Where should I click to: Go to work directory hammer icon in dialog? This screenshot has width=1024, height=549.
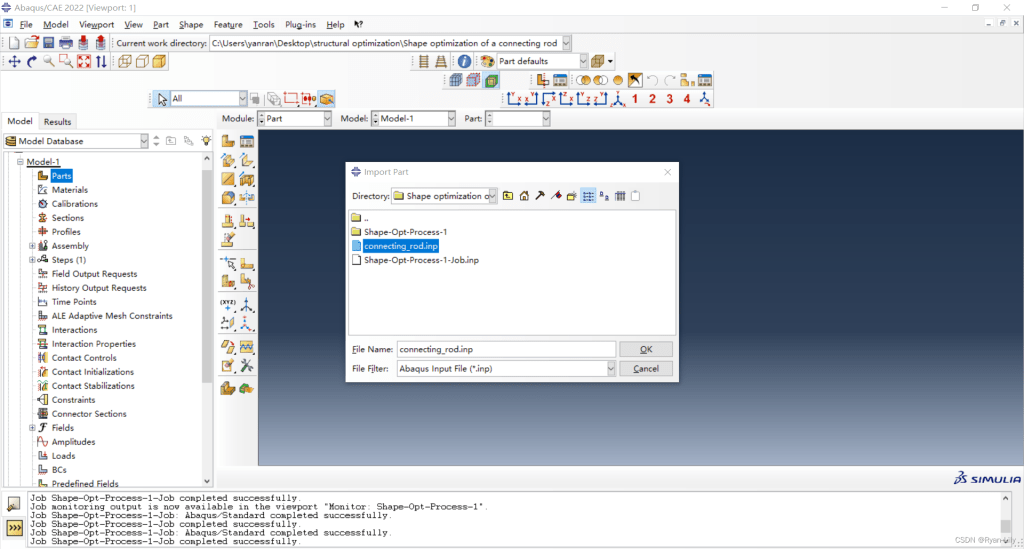pos(540,196)
